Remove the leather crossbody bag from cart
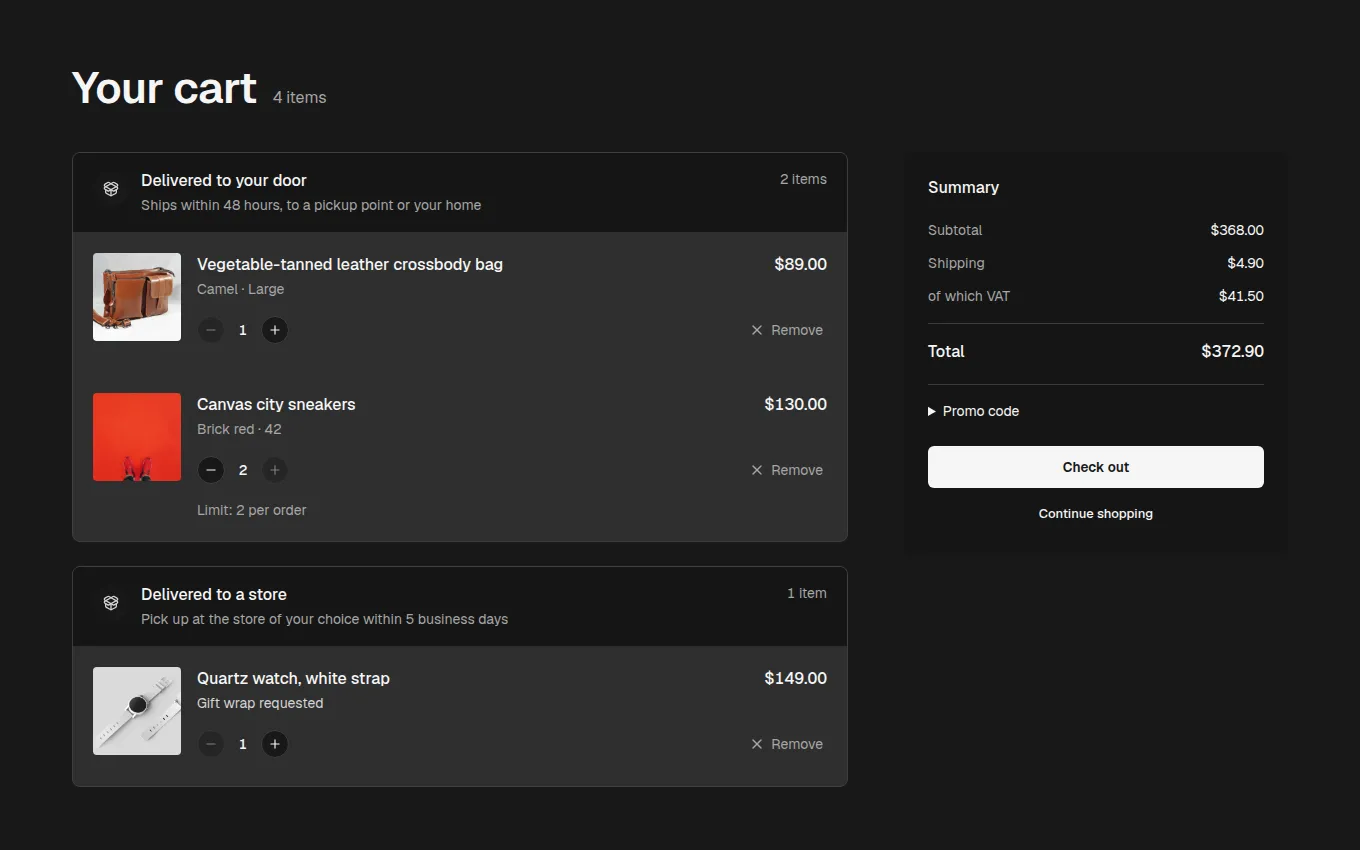The width and height of the screenshot is (1360, 850). [x=787, y=330]
